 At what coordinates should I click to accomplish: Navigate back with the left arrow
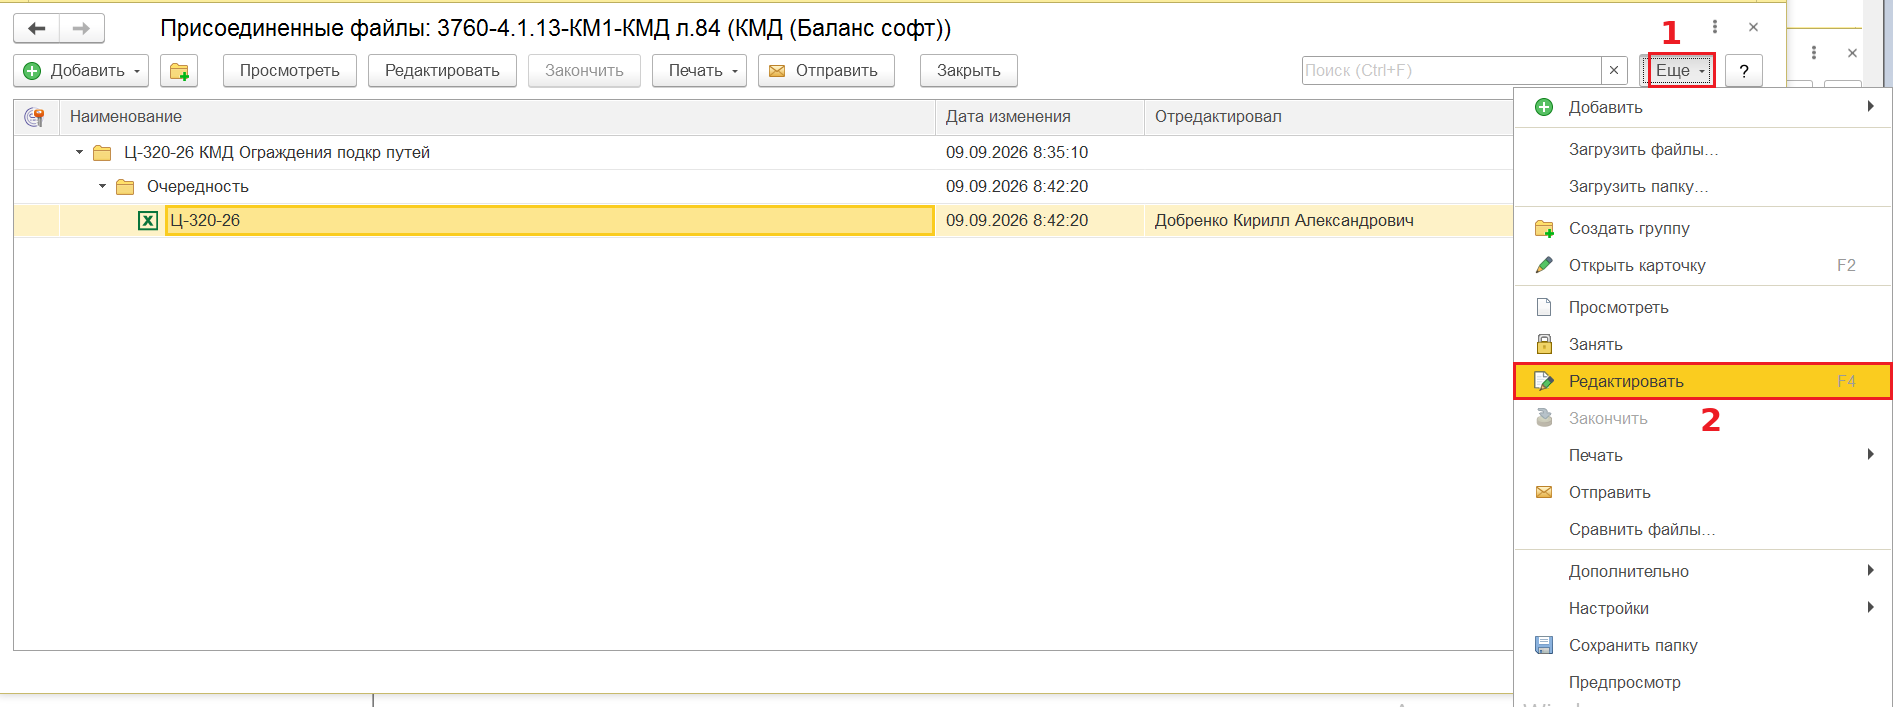[x=37, y=28]
